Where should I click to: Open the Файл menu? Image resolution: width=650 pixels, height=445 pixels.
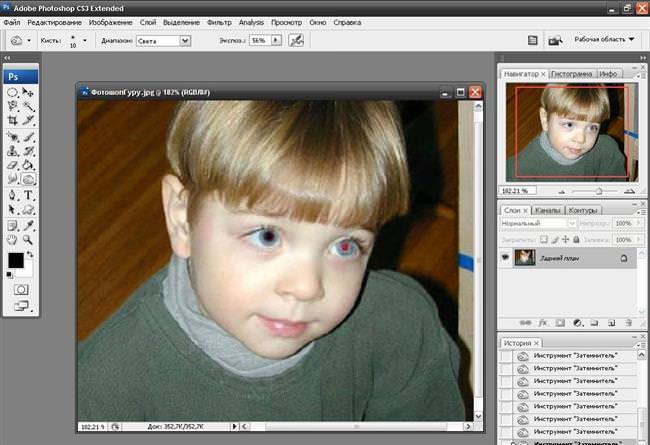pos(12,22)
